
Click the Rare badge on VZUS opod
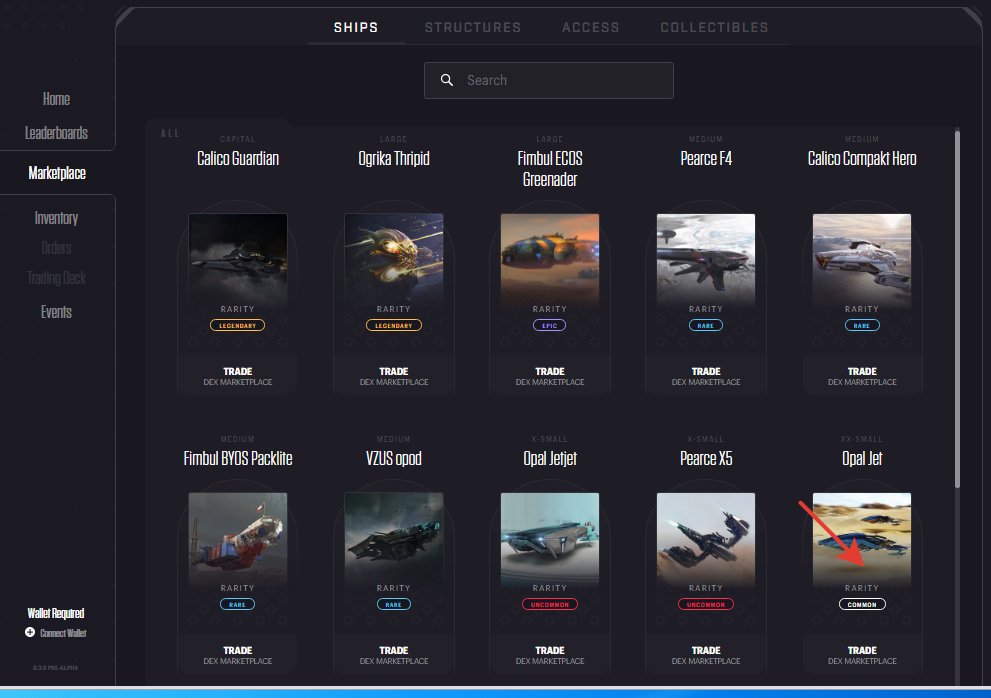click(x=394, y=604)
